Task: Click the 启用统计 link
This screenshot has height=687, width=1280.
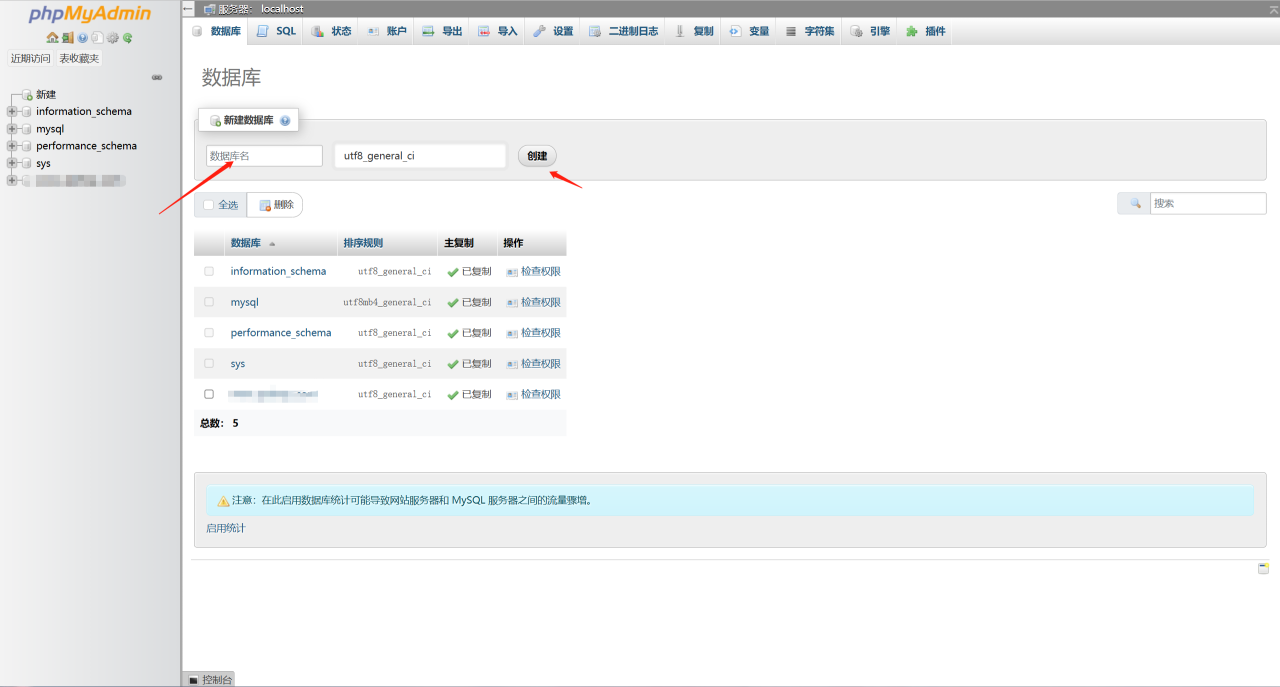Action: tap(226, 528)
